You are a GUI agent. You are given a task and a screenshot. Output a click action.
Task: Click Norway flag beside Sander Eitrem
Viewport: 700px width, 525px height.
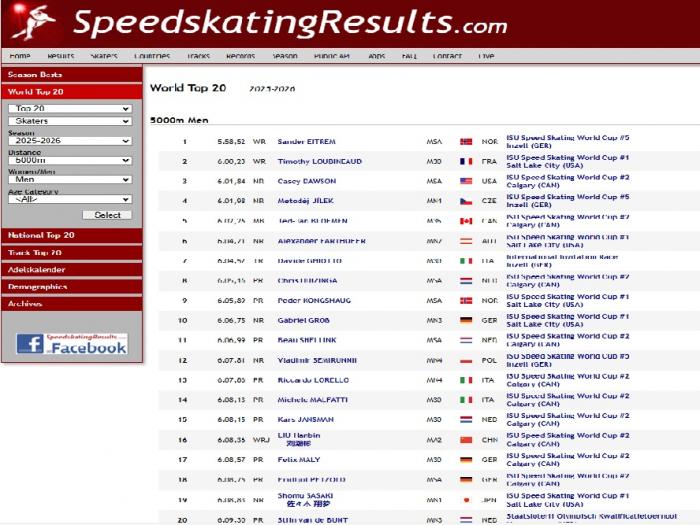pyautogui.click(x=466, y=142)
